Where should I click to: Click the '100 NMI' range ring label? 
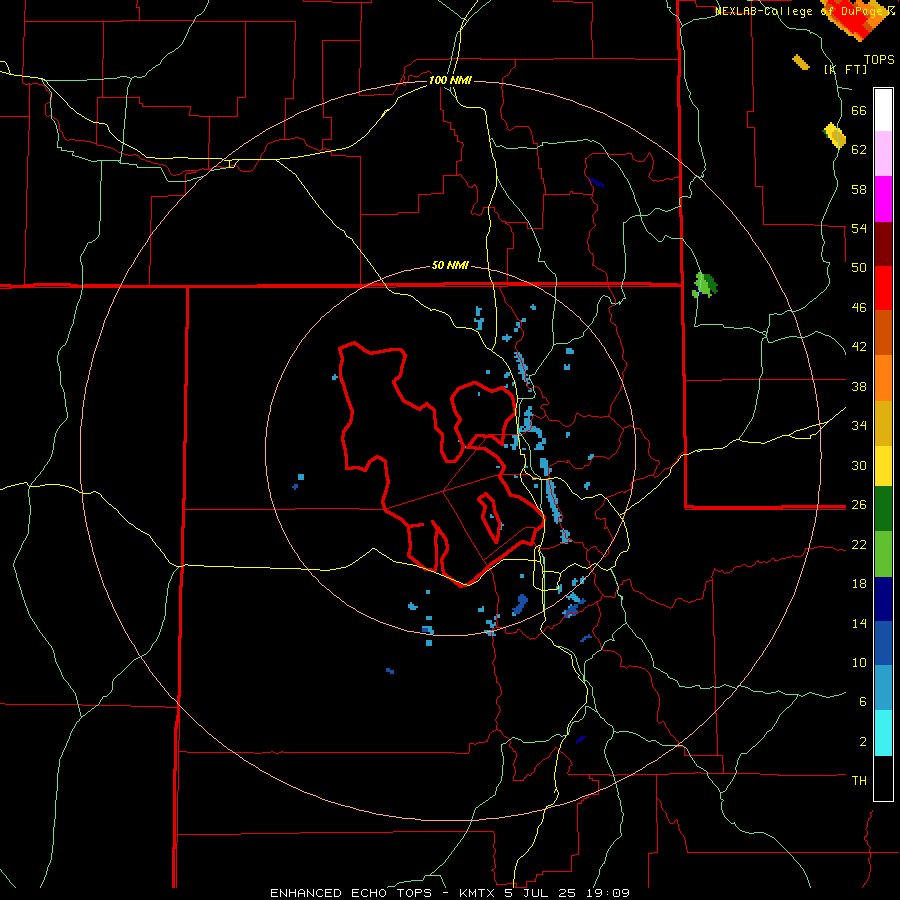(450, 80)
